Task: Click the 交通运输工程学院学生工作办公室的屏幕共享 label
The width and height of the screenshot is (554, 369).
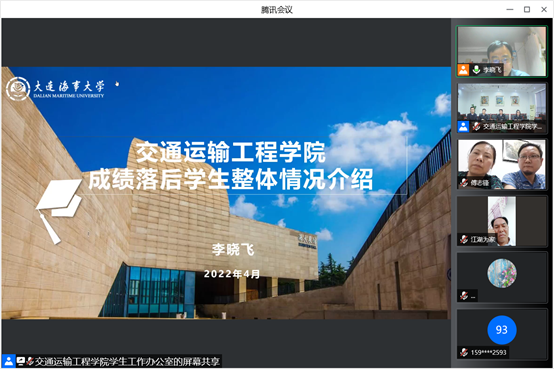Action: click(x=127, y=361)
